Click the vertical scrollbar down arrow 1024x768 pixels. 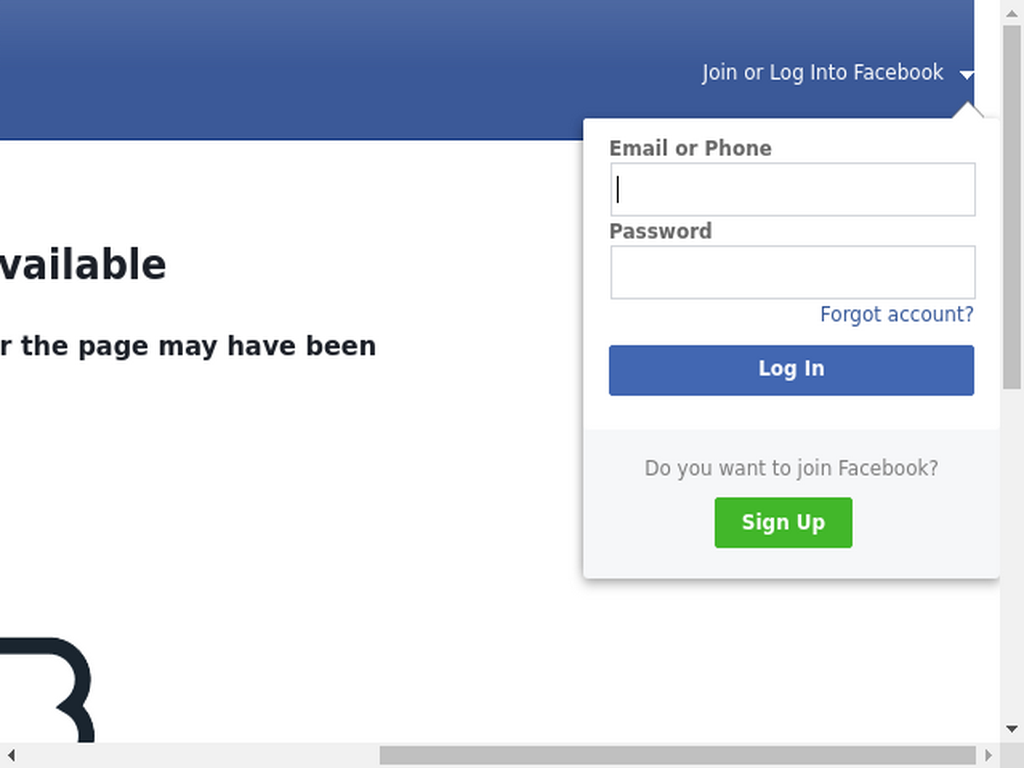[1012, 728]
